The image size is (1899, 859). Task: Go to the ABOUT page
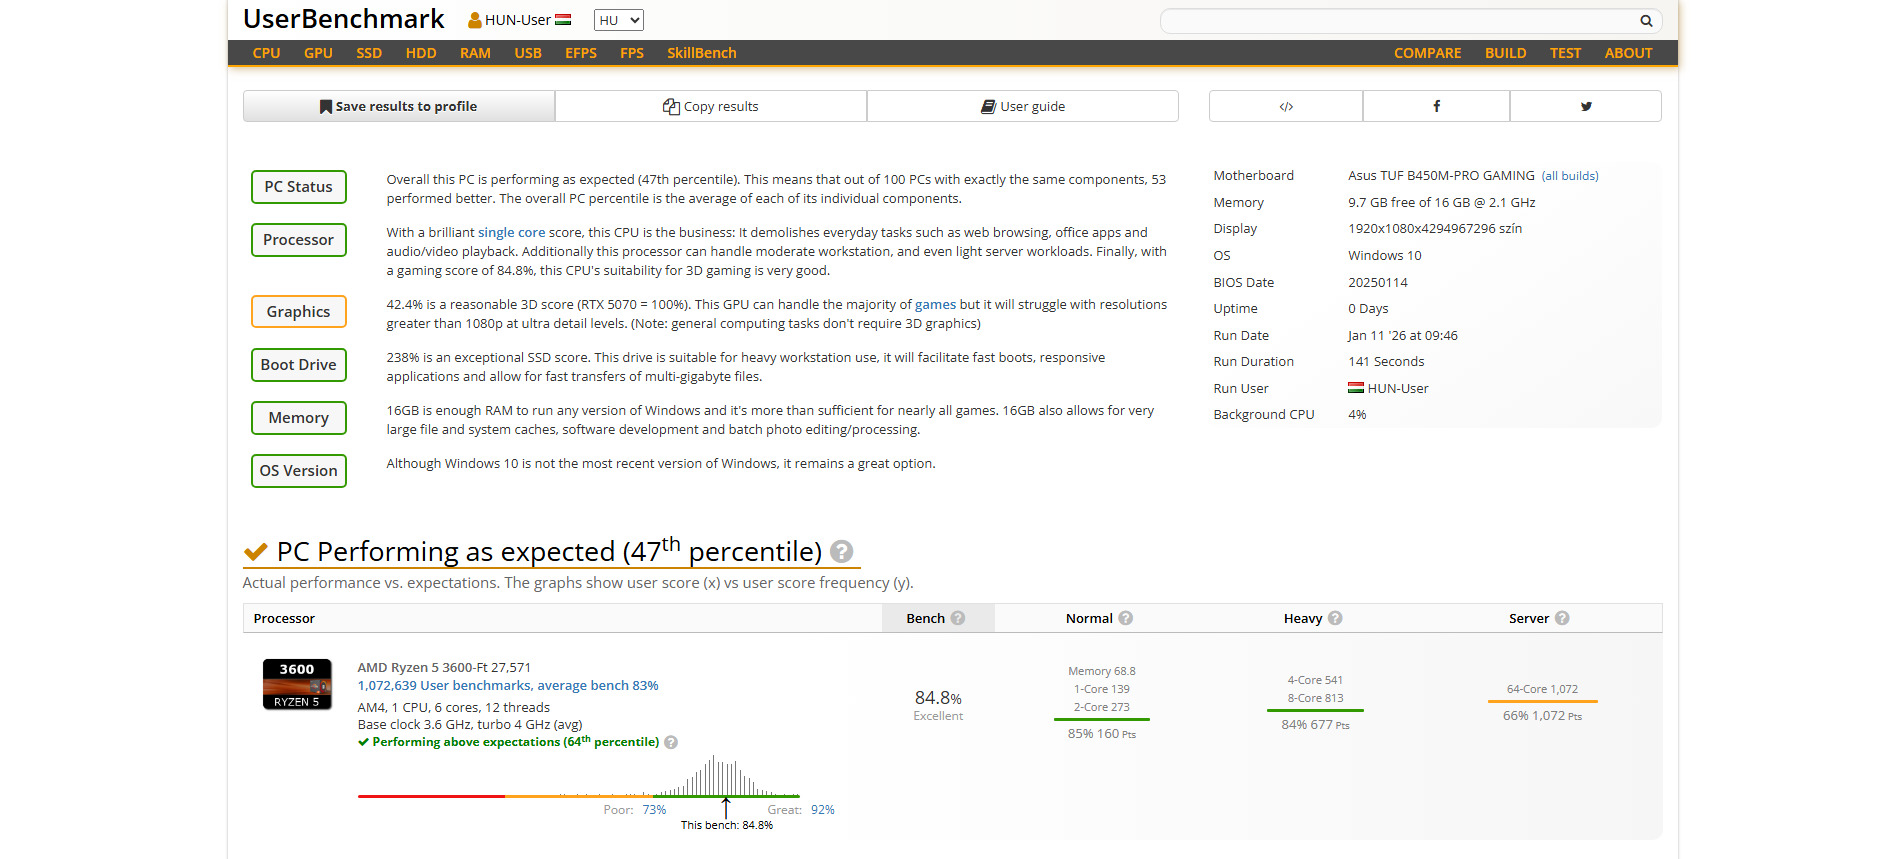pyautogui.click(x=1628, y=53)
